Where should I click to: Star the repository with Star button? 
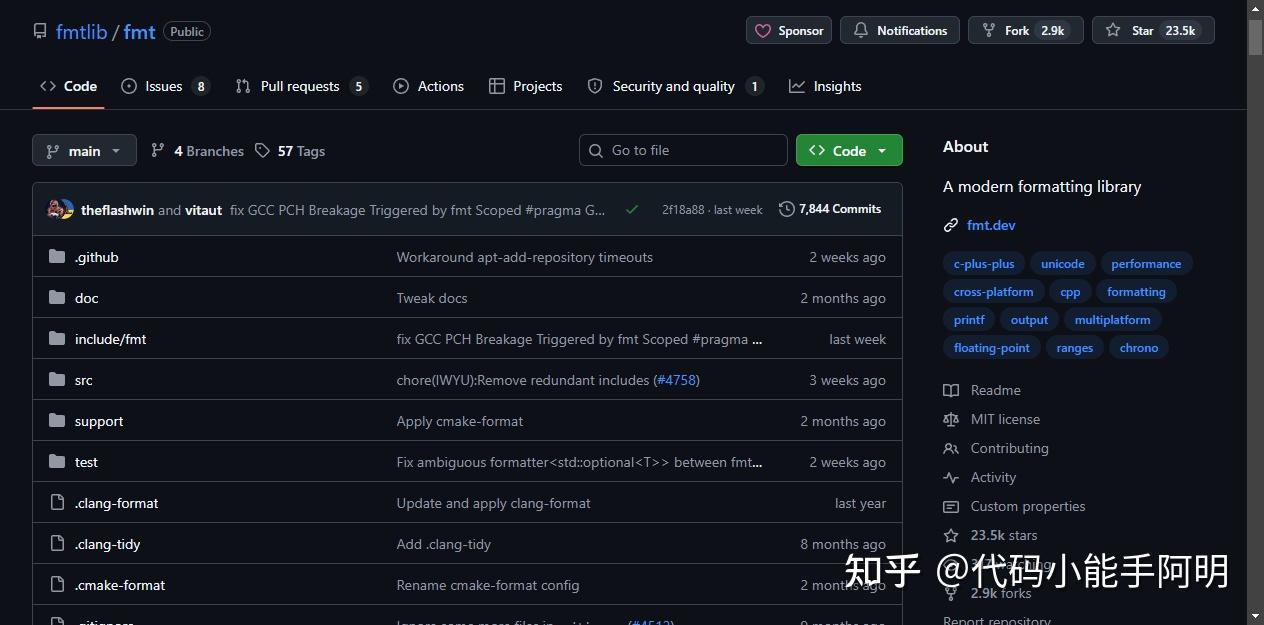[1153, 30]
